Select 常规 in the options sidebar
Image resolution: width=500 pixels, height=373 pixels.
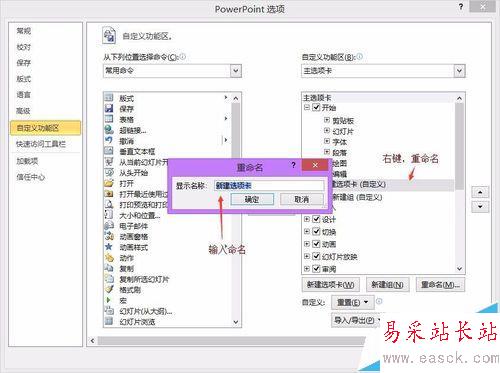[x=24, y=31]
